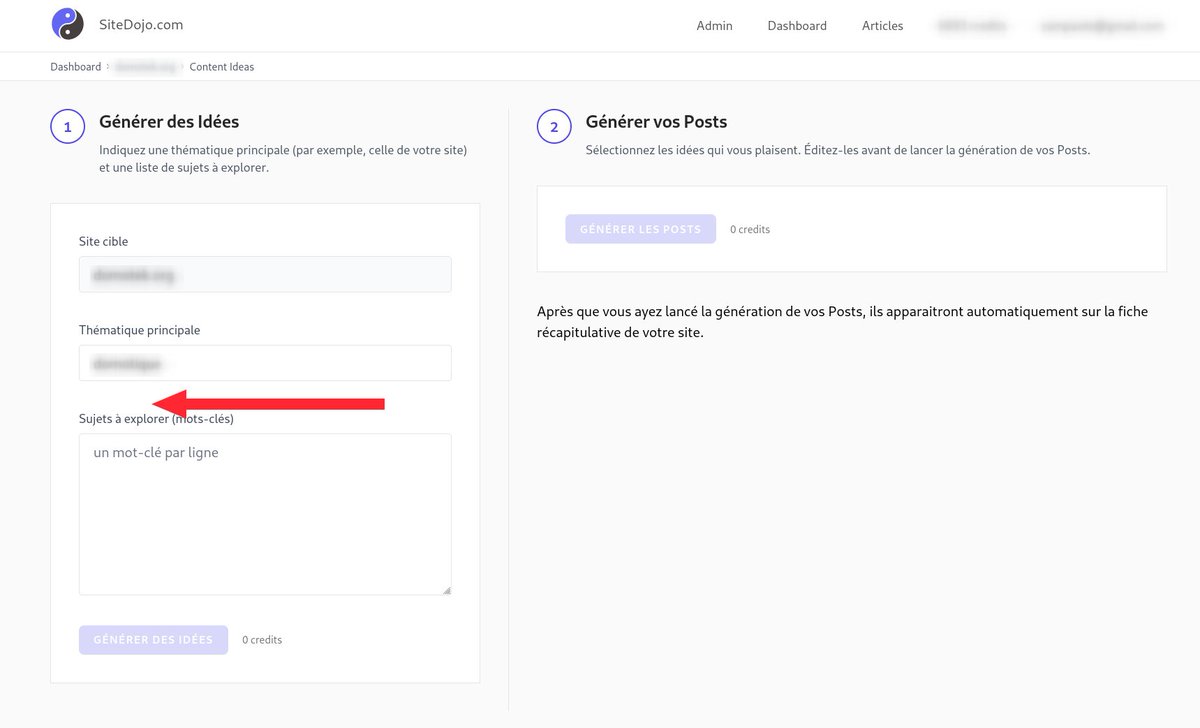Click the credits counter in the header
The image size is (1200, 728).
tap(971, 25)
